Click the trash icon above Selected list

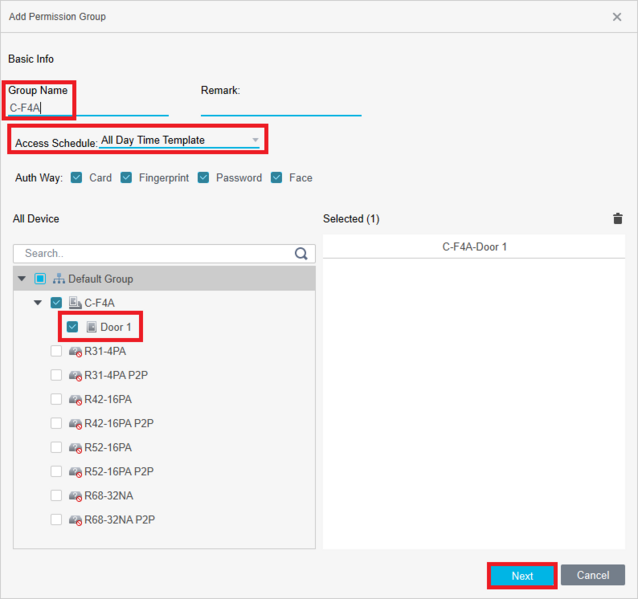point(618,219)
